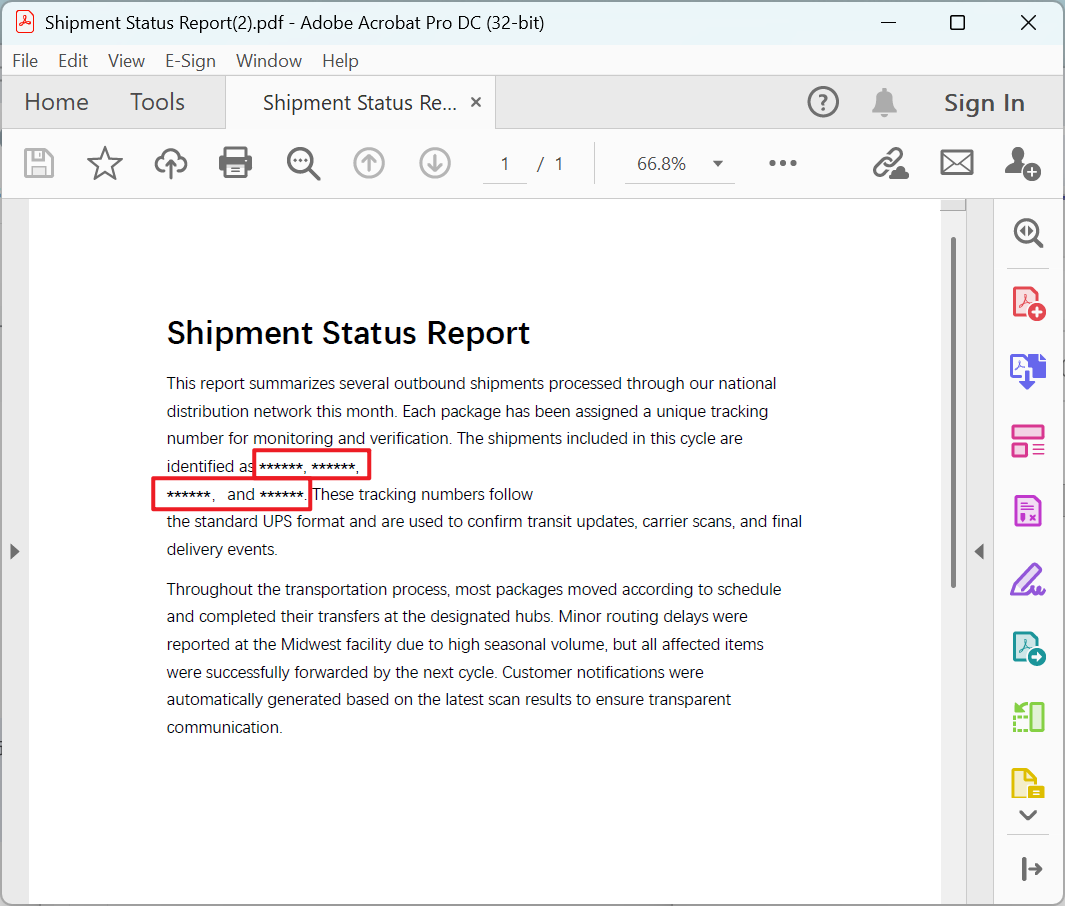Send file by email envelope icon
This screenshot has height=906, width=1065.
point(957,163)
